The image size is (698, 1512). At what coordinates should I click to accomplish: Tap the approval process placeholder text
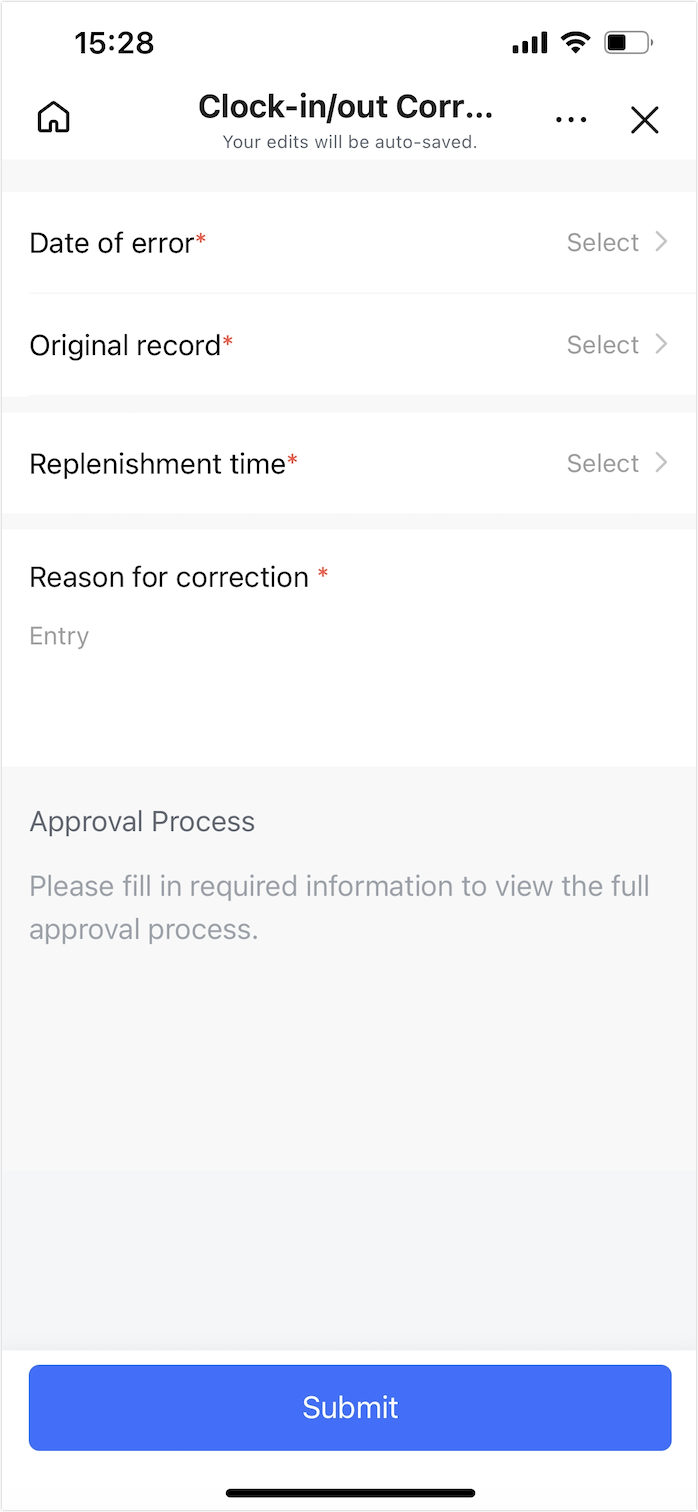point(340,907)
